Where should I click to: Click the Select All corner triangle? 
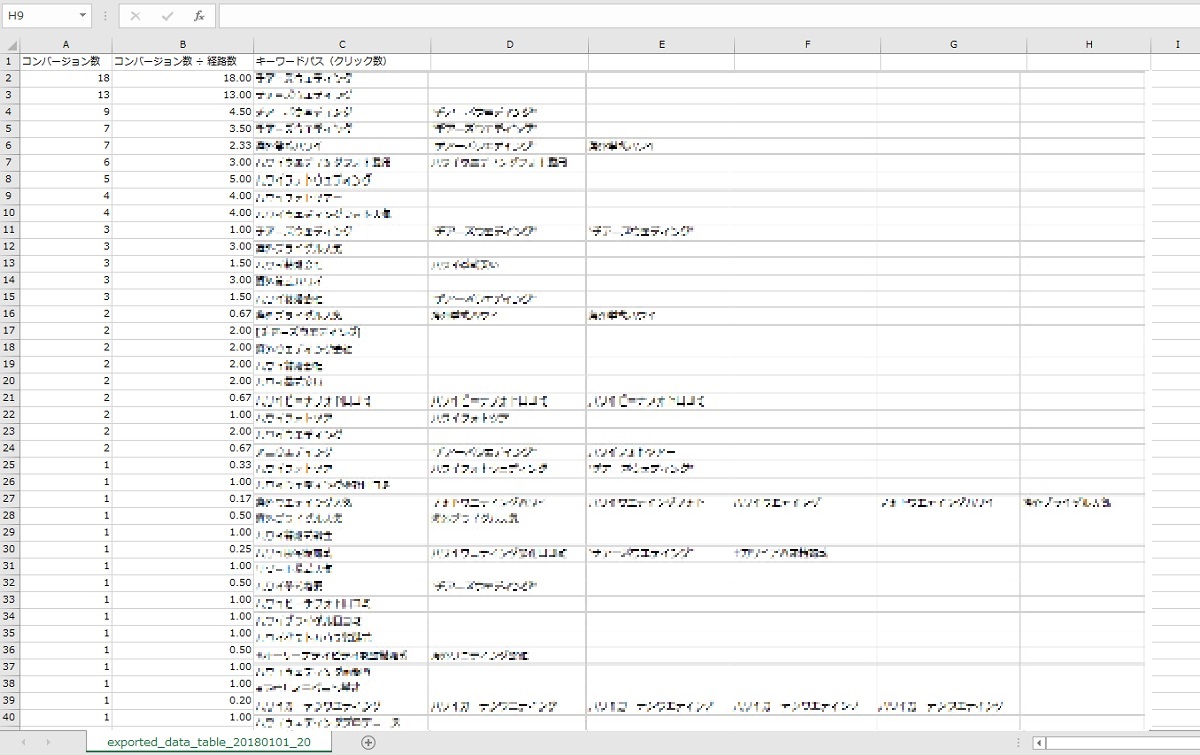(10, 44)
